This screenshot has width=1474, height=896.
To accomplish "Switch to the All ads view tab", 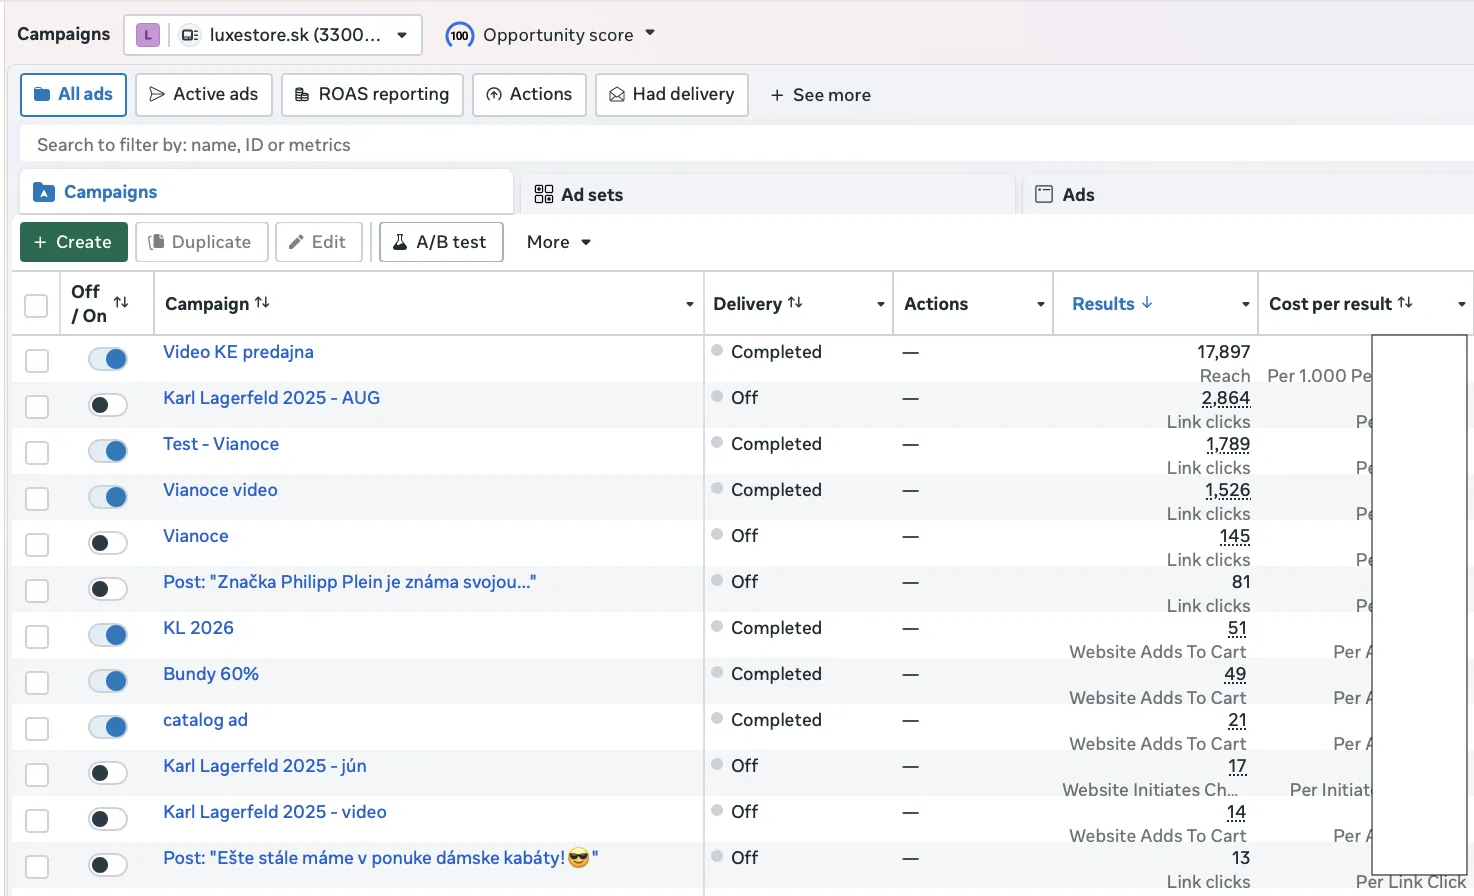I will [x=73, y=95].
